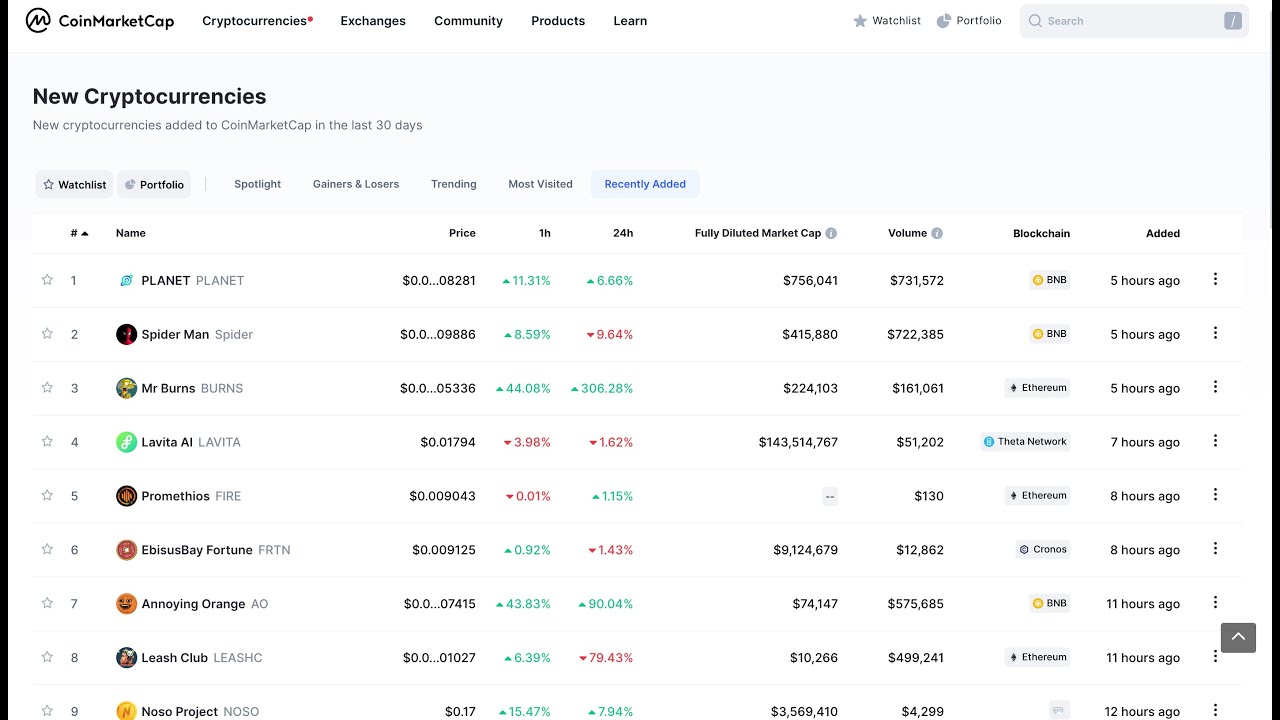Click the EbisusBay Fortune coin logo
This screenshot has height=720, width=1280.
[126, 550]
